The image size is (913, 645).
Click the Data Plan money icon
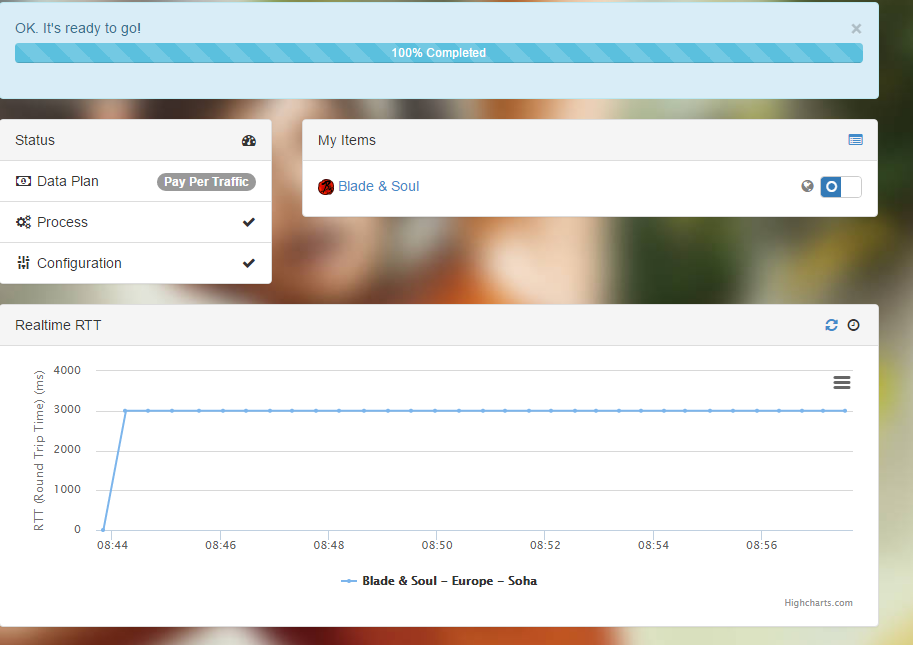click(23, 181)
